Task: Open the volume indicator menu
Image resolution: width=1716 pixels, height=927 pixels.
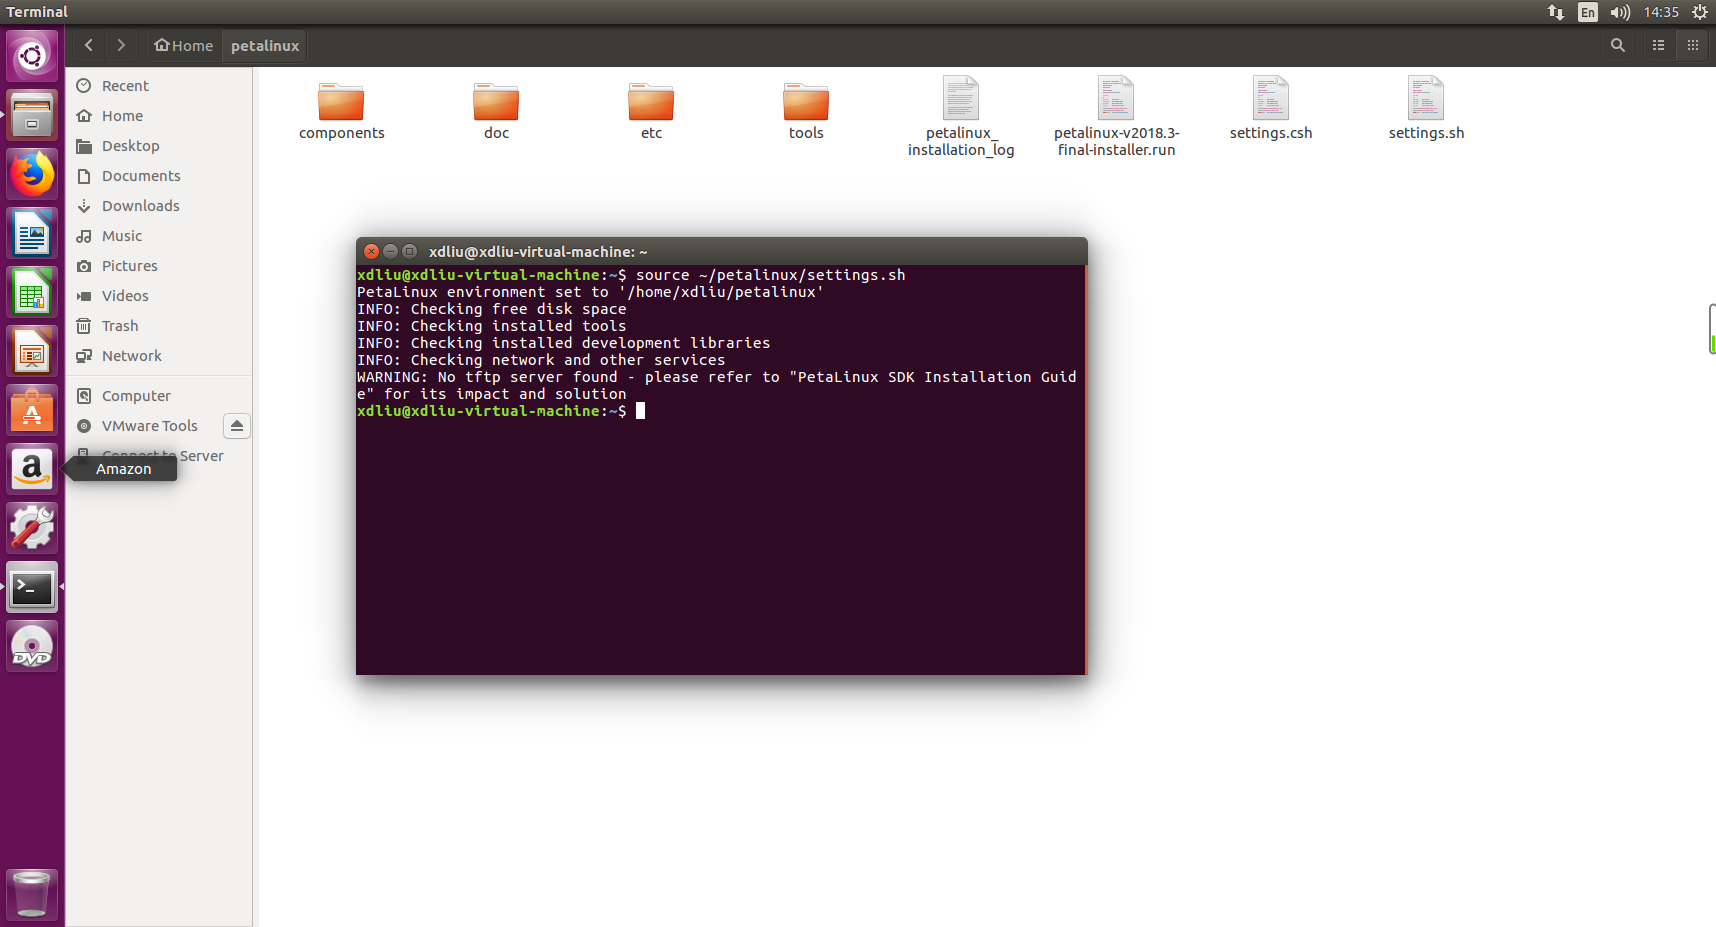Action: (1620, 12)
